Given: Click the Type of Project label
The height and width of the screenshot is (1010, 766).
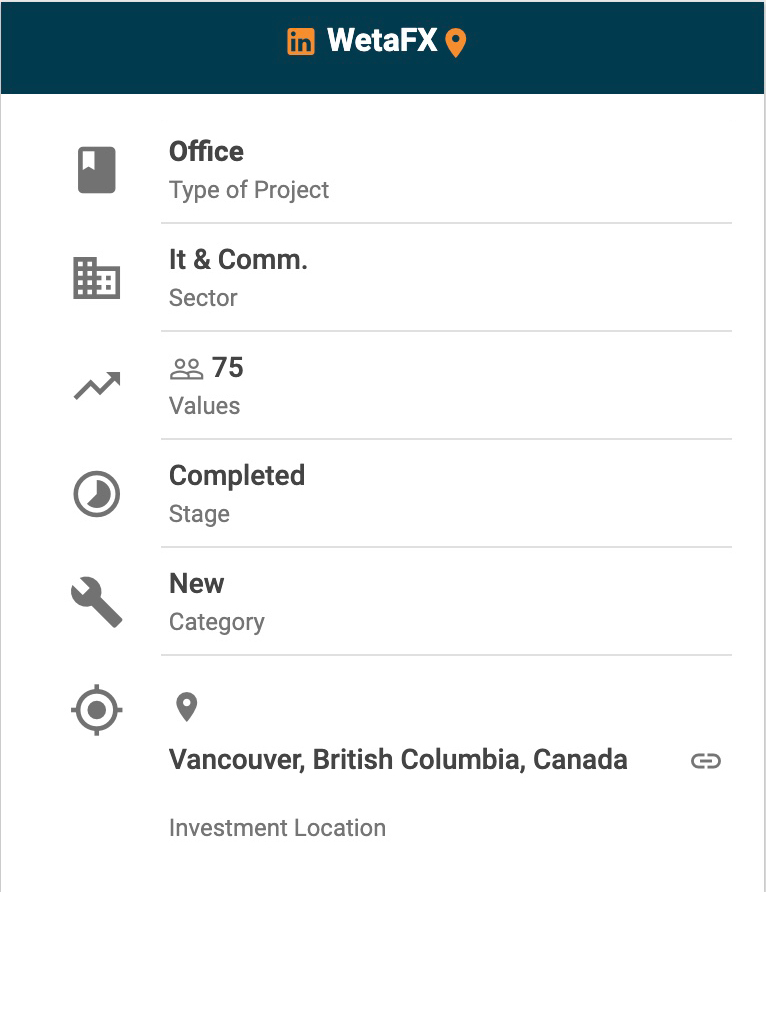Looking at the screenshot, I should (x=249, y=190).
